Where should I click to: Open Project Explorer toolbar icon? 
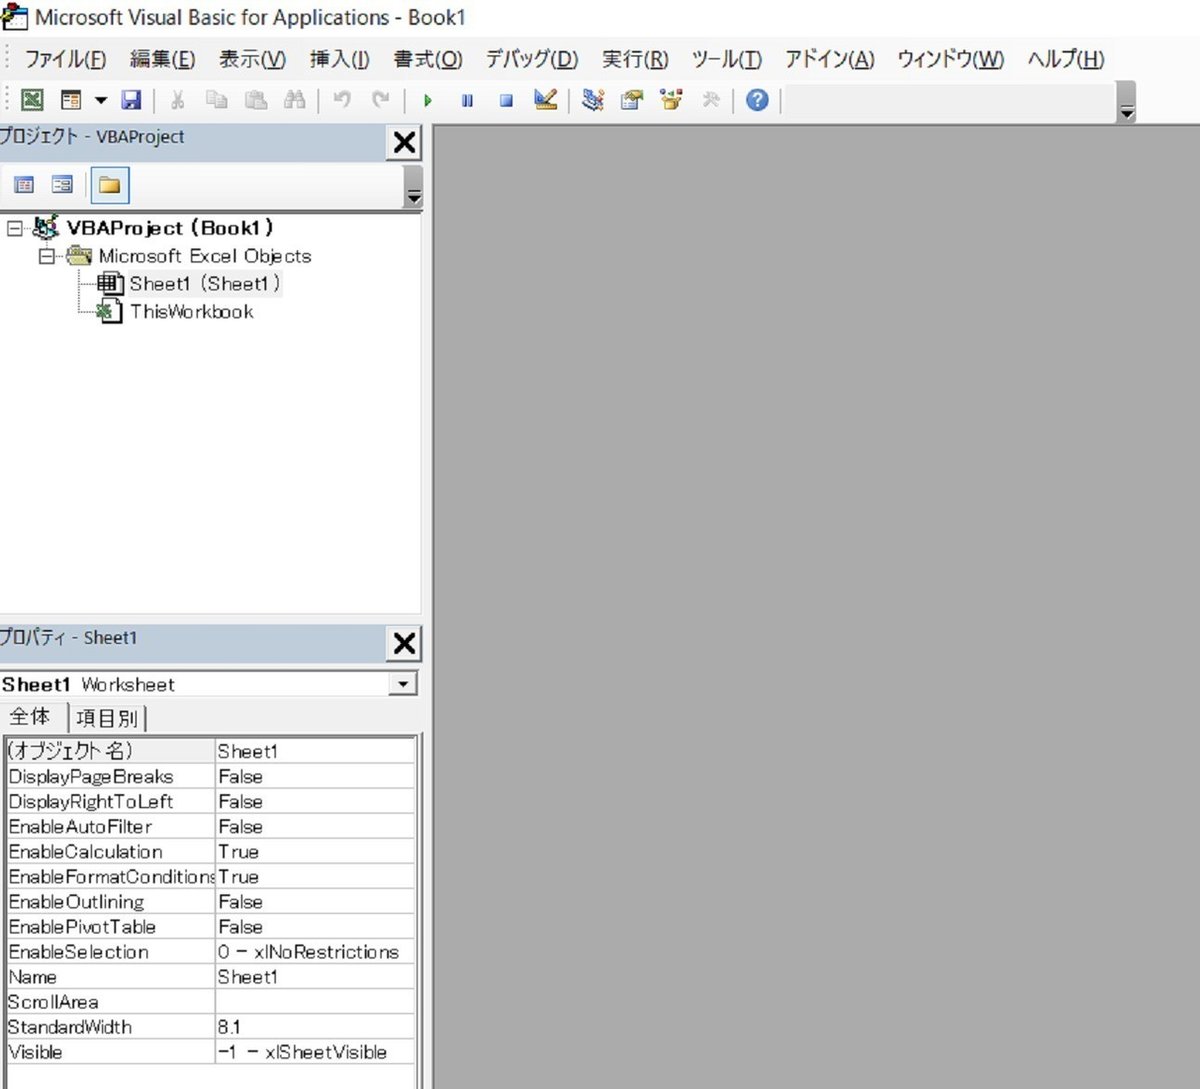(x=593, y=100)
